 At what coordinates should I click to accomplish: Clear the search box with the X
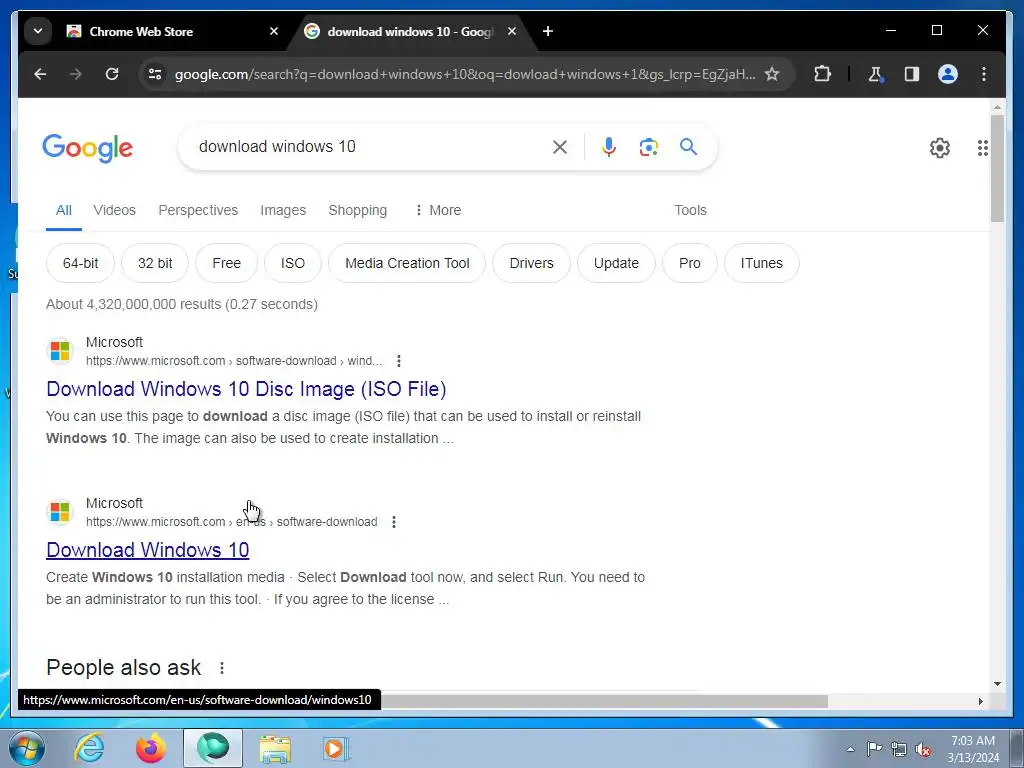point(560,147)
